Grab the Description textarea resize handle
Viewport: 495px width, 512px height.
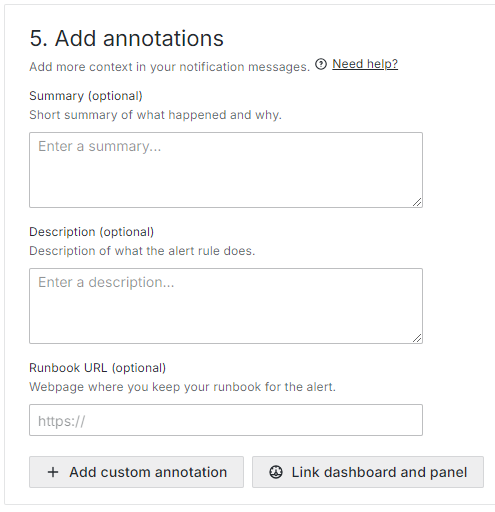pos(417,338)
